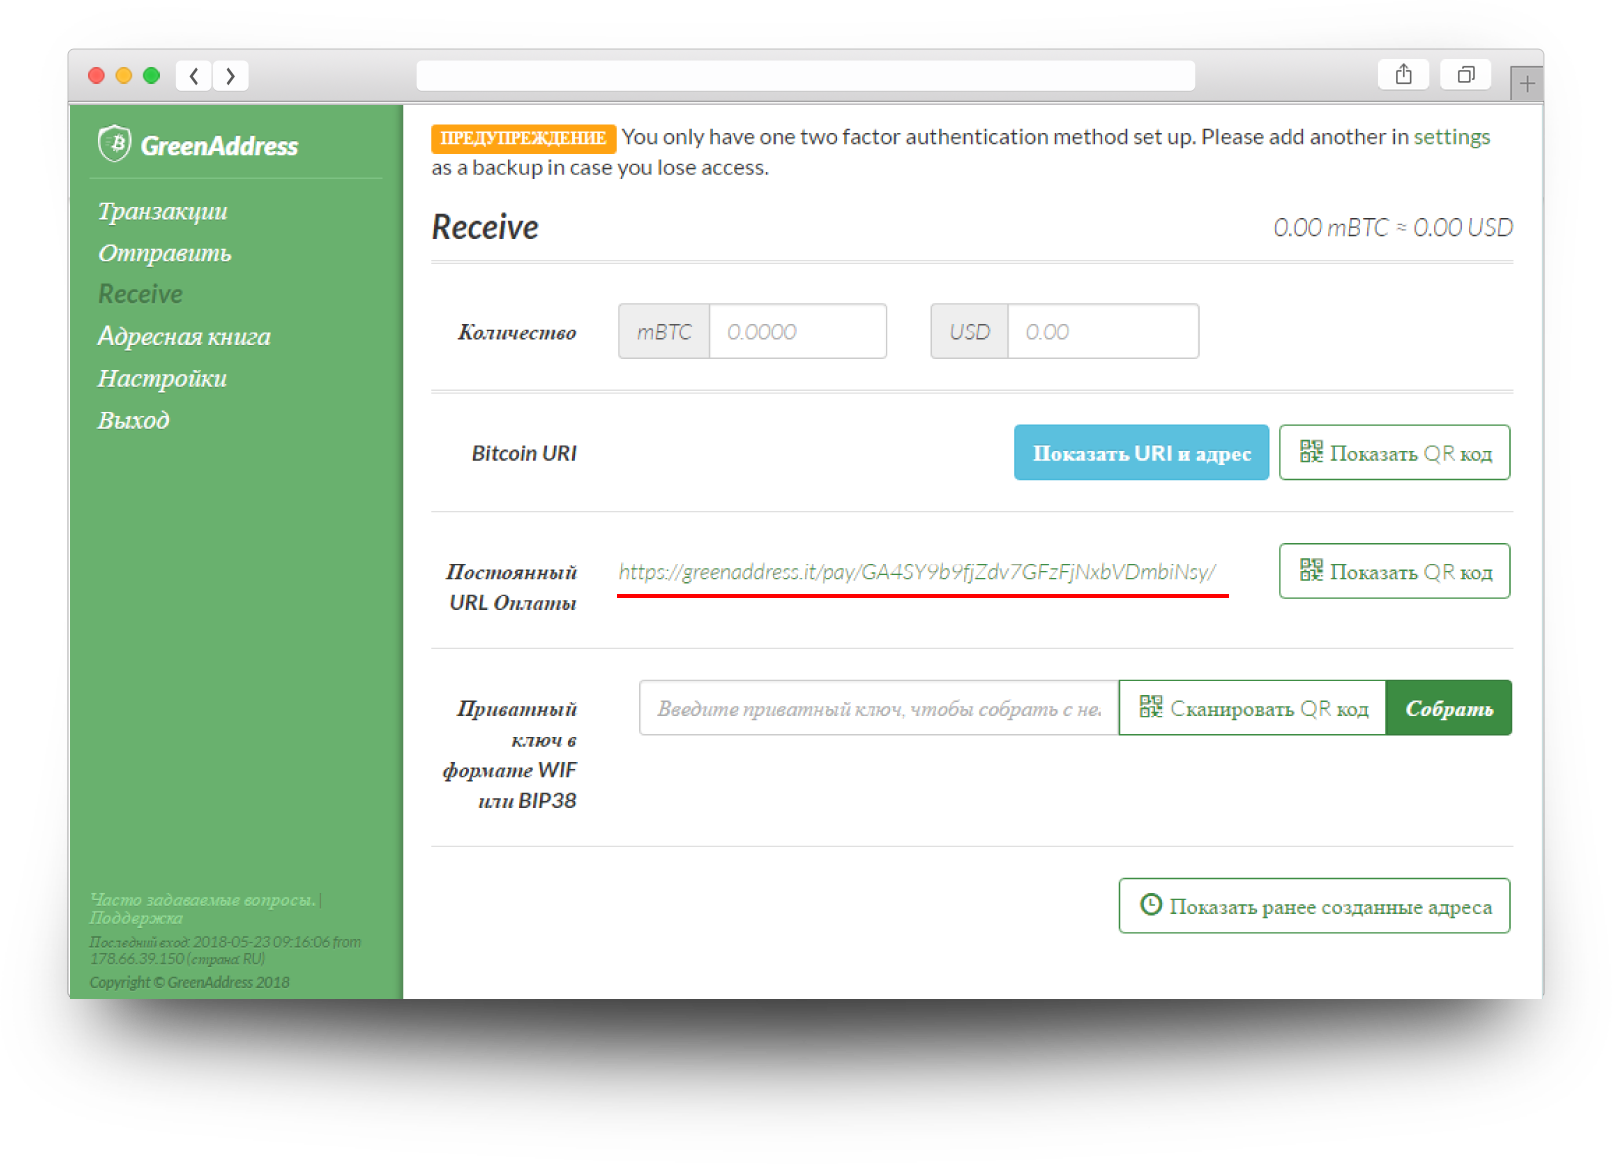The width and height of the screenshot is (1612, 1164).
Task: Show QR code for permanent payment URL
Action: [1394, 571]
